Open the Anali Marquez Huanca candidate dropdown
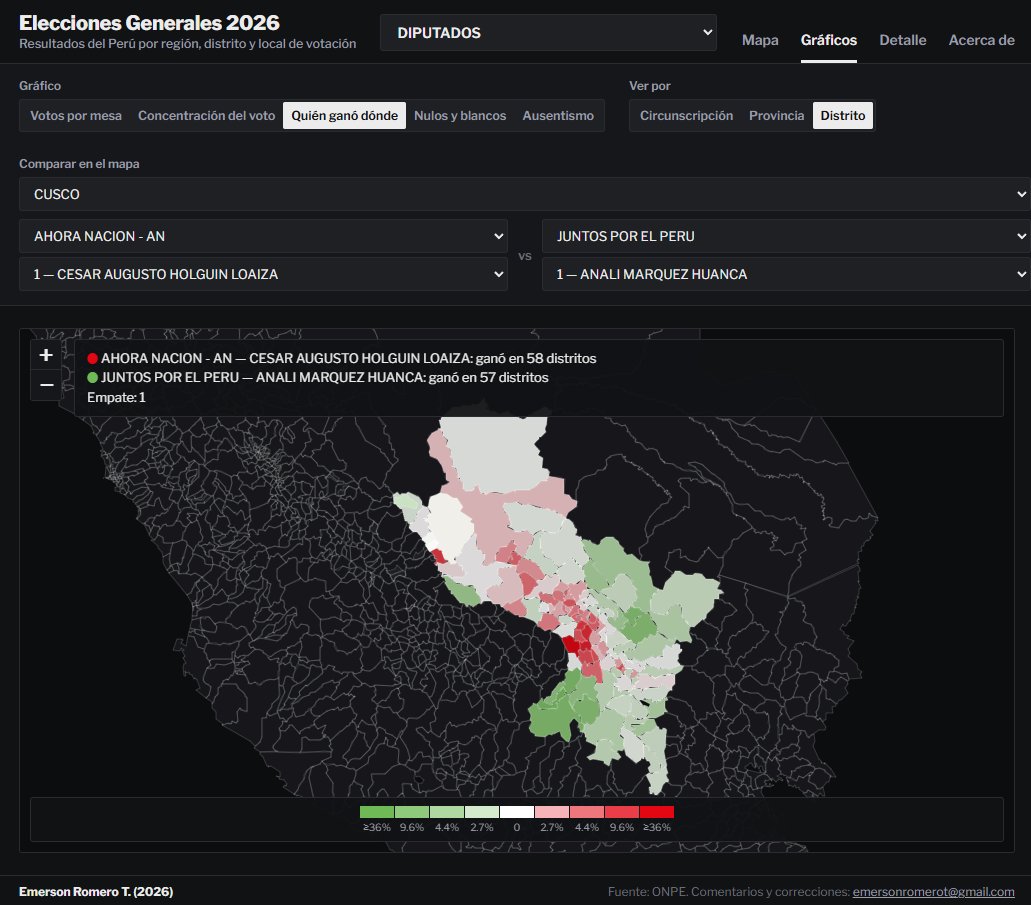This screenshot has width=1031, height=905. point(786,274)
